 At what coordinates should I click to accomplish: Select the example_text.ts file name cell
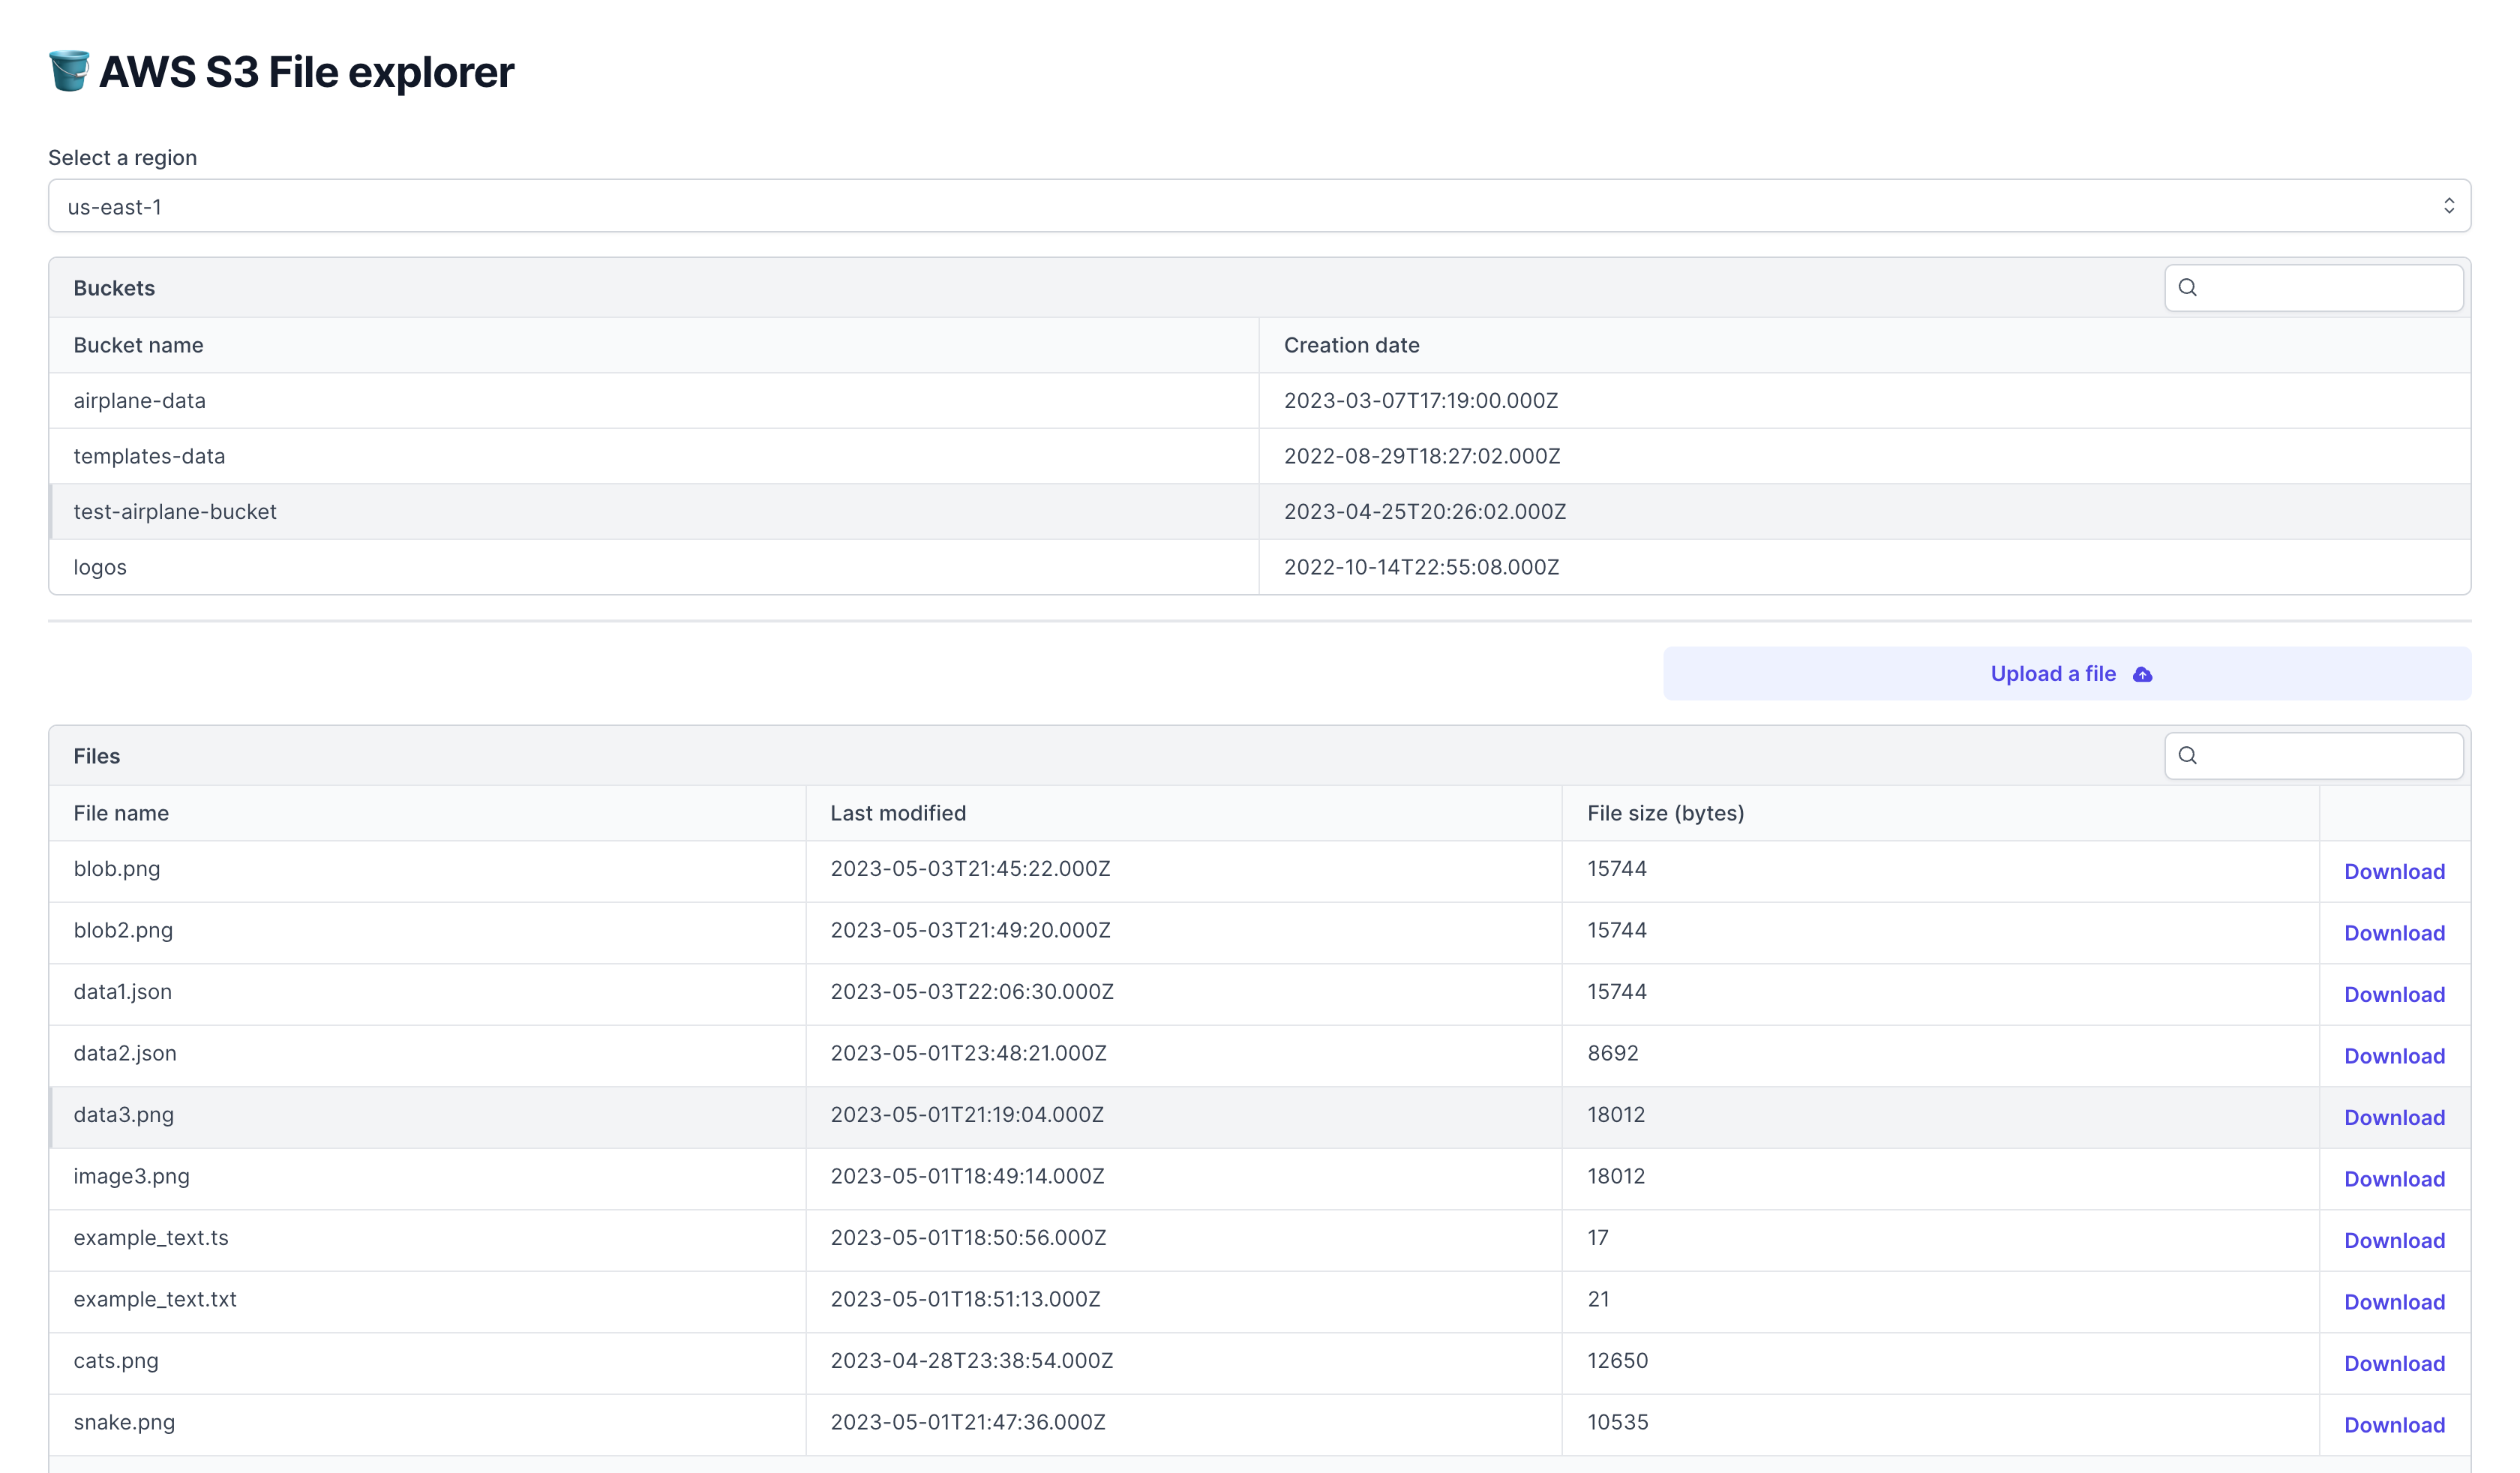click(x=427, y=1240)
